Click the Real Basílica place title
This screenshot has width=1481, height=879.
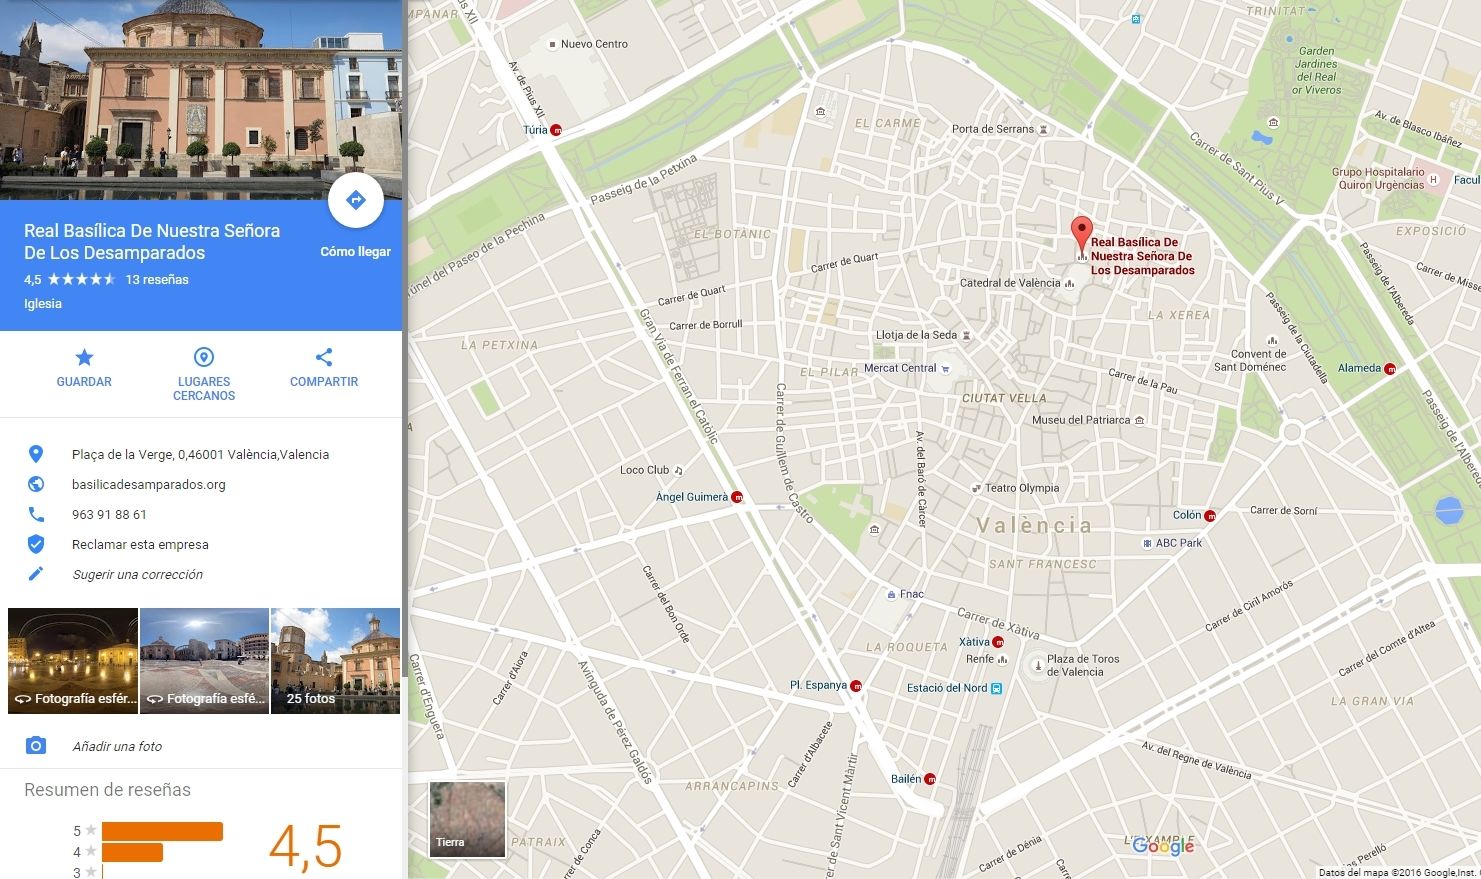(152, 242)
